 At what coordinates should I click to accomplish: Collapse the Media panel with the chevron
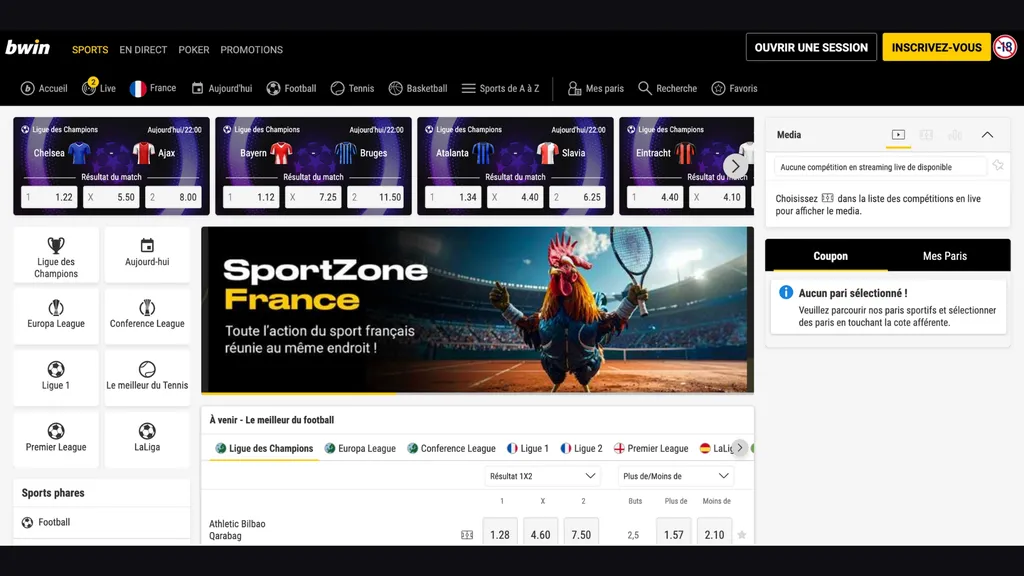[x=988, y=134]
